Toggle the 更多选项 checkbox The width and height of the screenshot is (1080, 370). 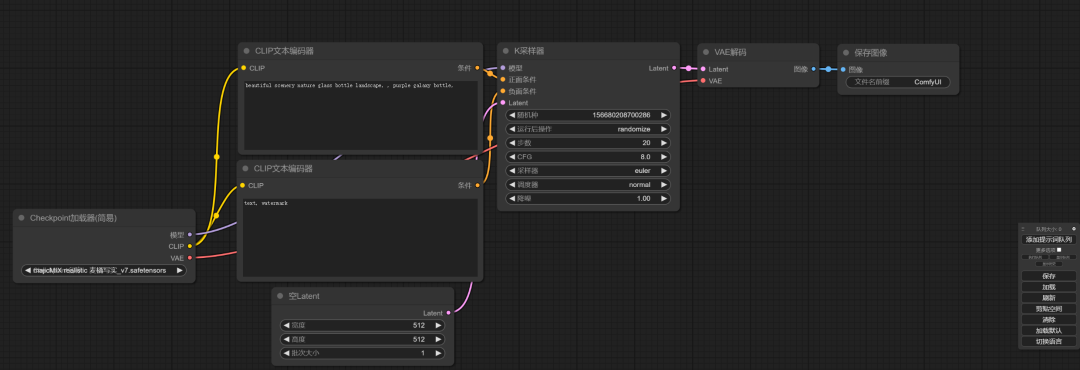click(1059, 249)
